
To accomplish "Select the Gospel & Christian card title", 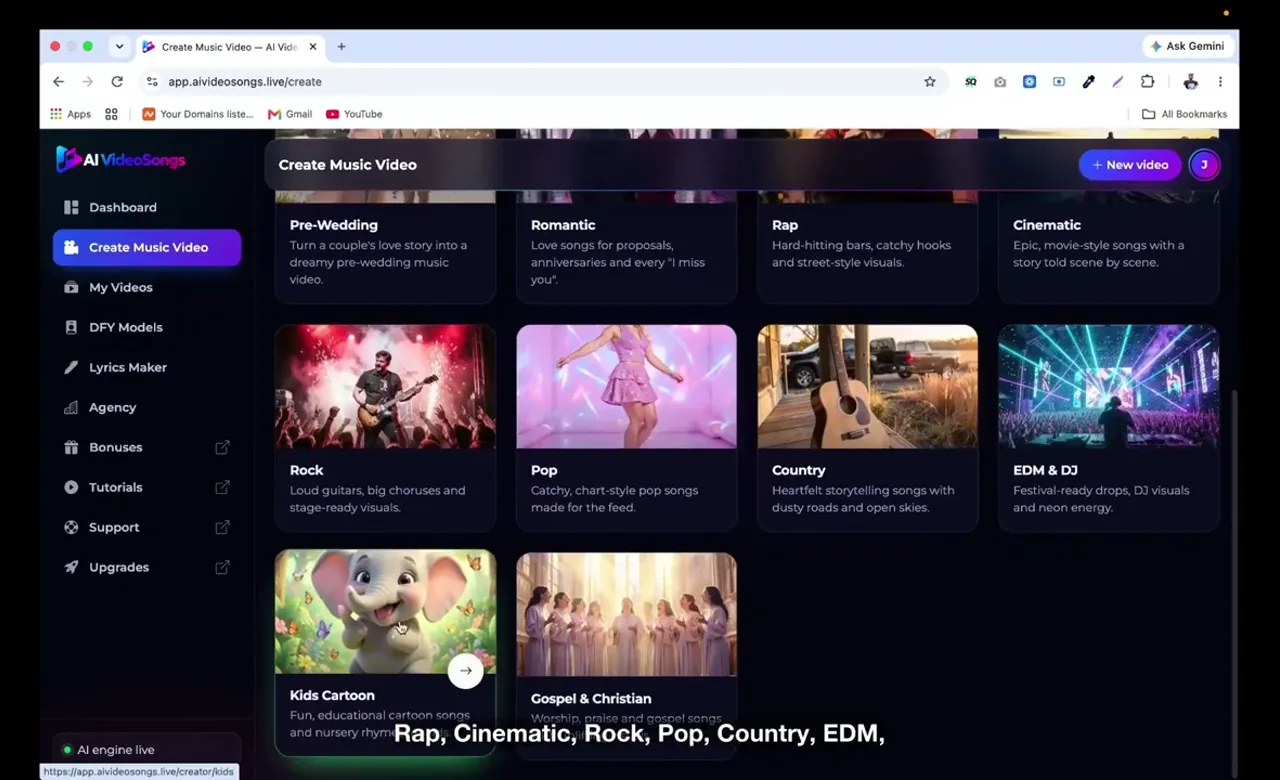I will click(x=591, y=699).
